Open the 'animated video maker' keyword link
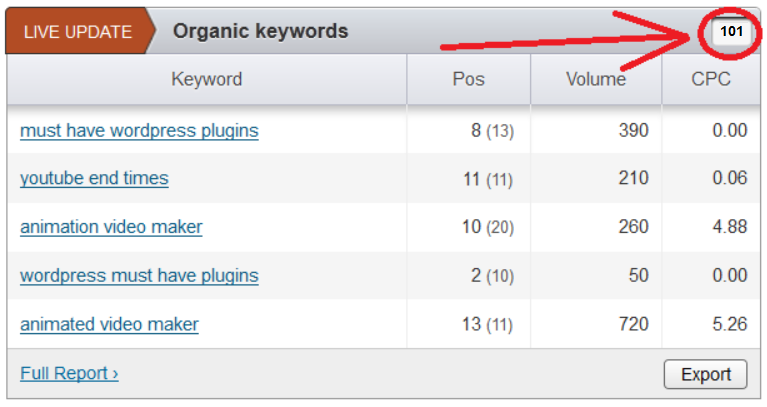This screenshot has width=767, height=407. coord(109,324)
